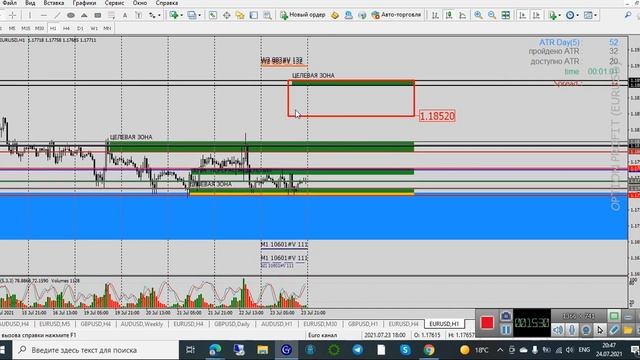Open Skype from the taskbar

click(405, 350)
